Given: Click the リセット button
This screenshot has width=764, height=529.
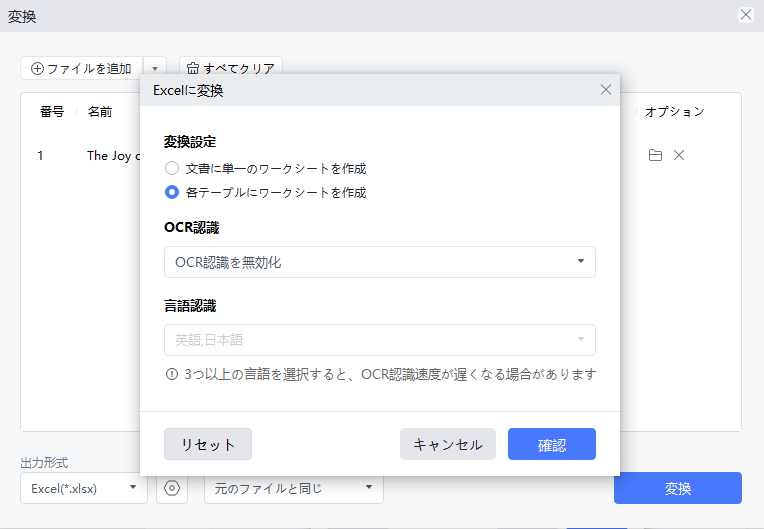Looking at the screenshot, I should [x=208, y=444].
